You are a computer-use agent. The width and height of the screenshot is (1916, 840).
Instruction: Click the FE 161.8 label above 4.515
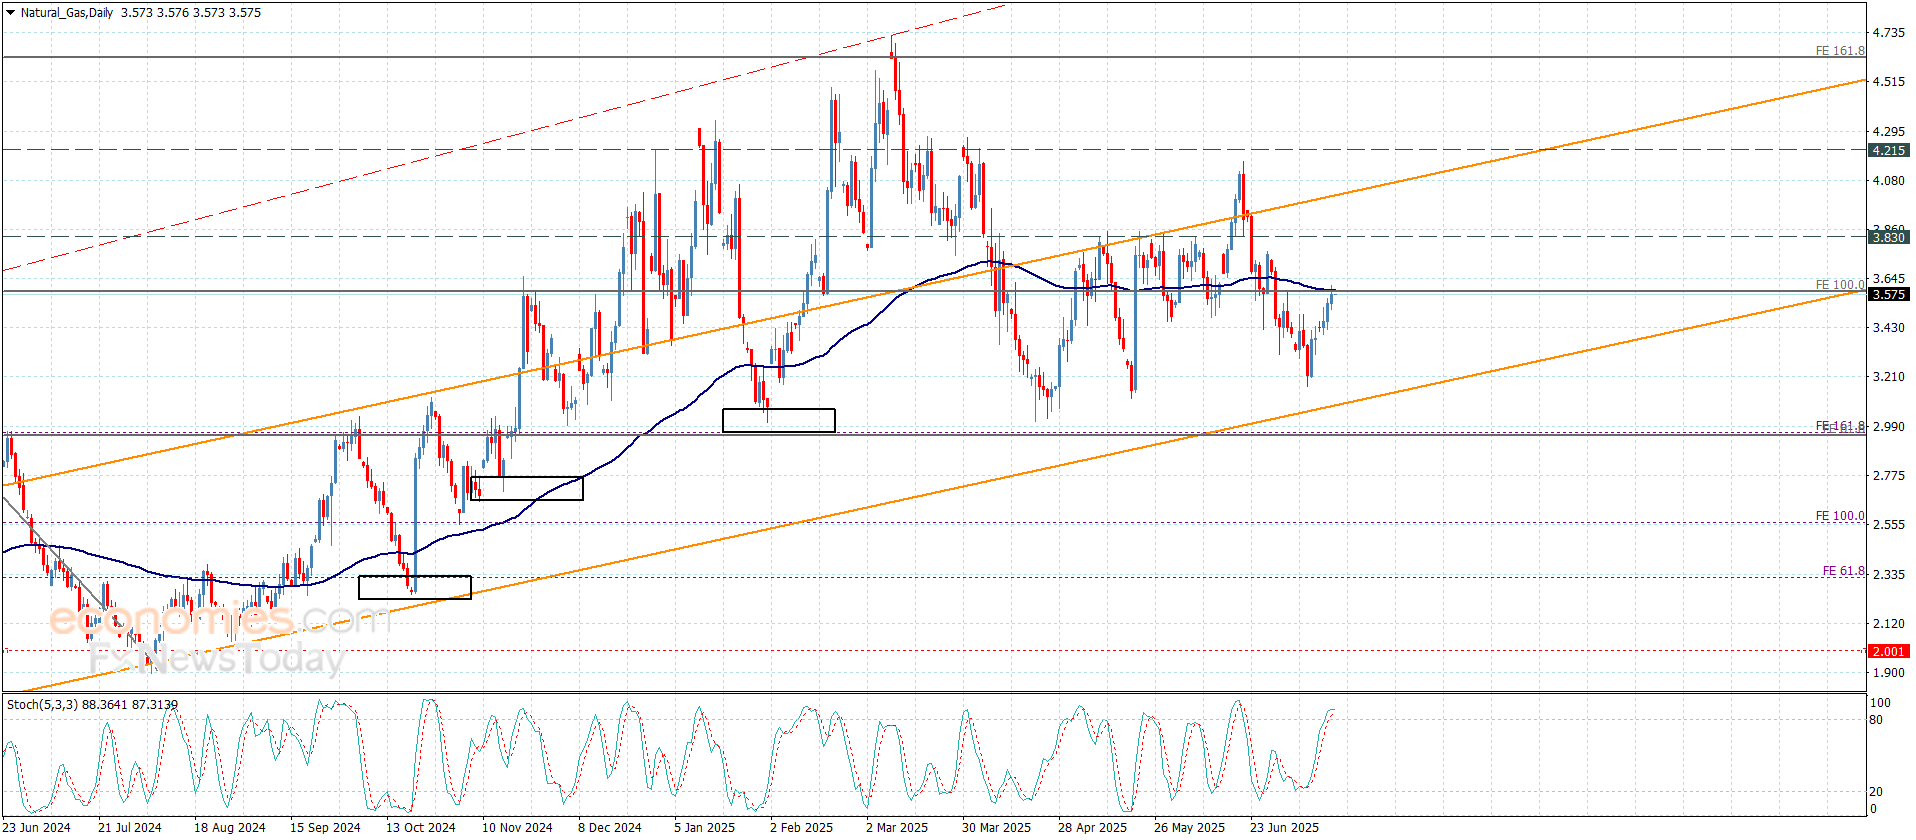[x=1840, y=51]
